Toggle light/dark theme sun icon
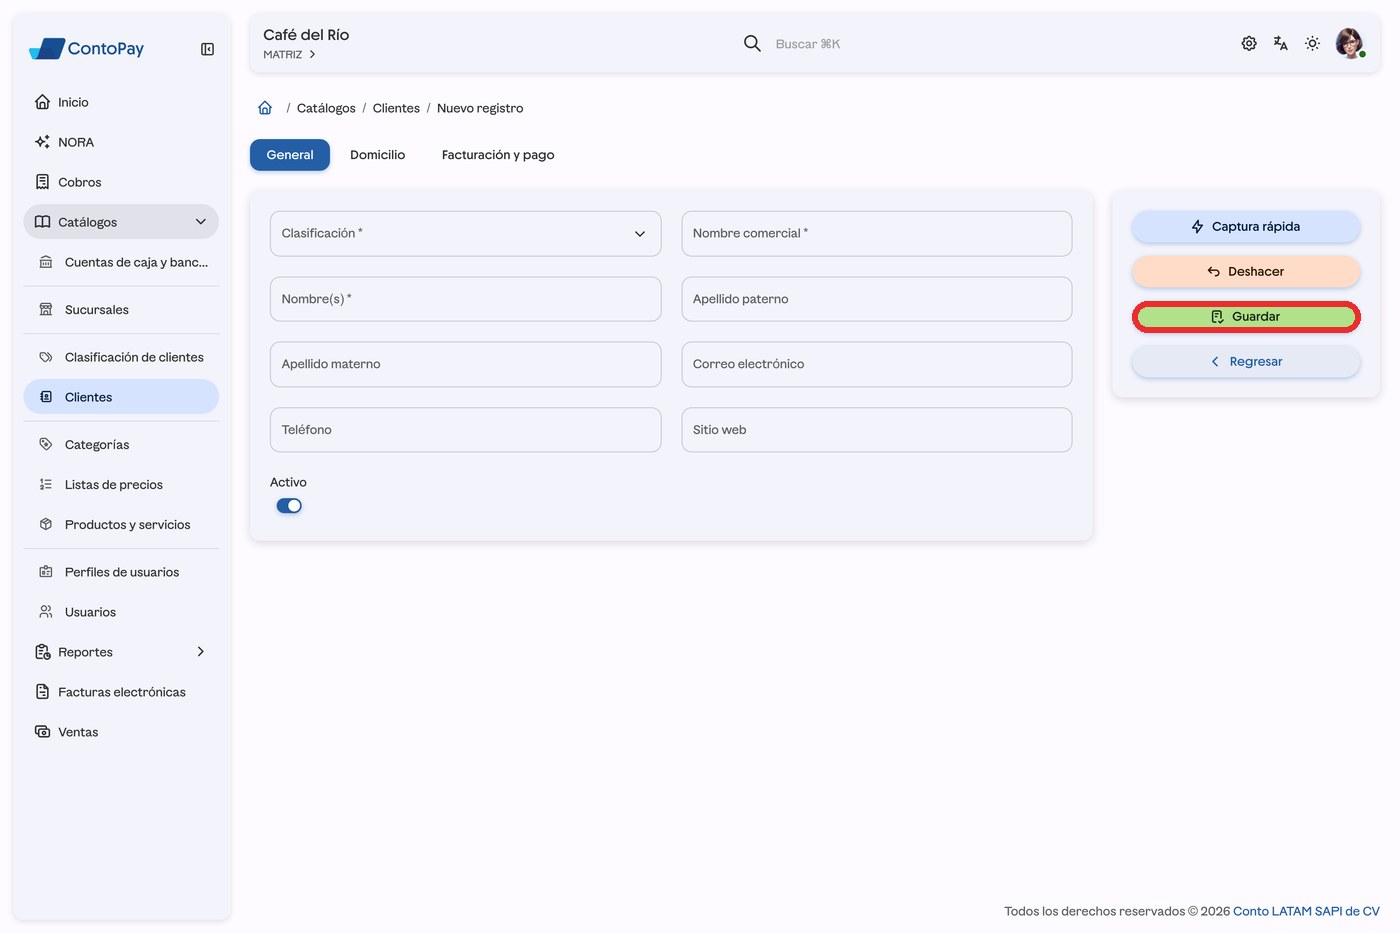 coord(1313,43)
